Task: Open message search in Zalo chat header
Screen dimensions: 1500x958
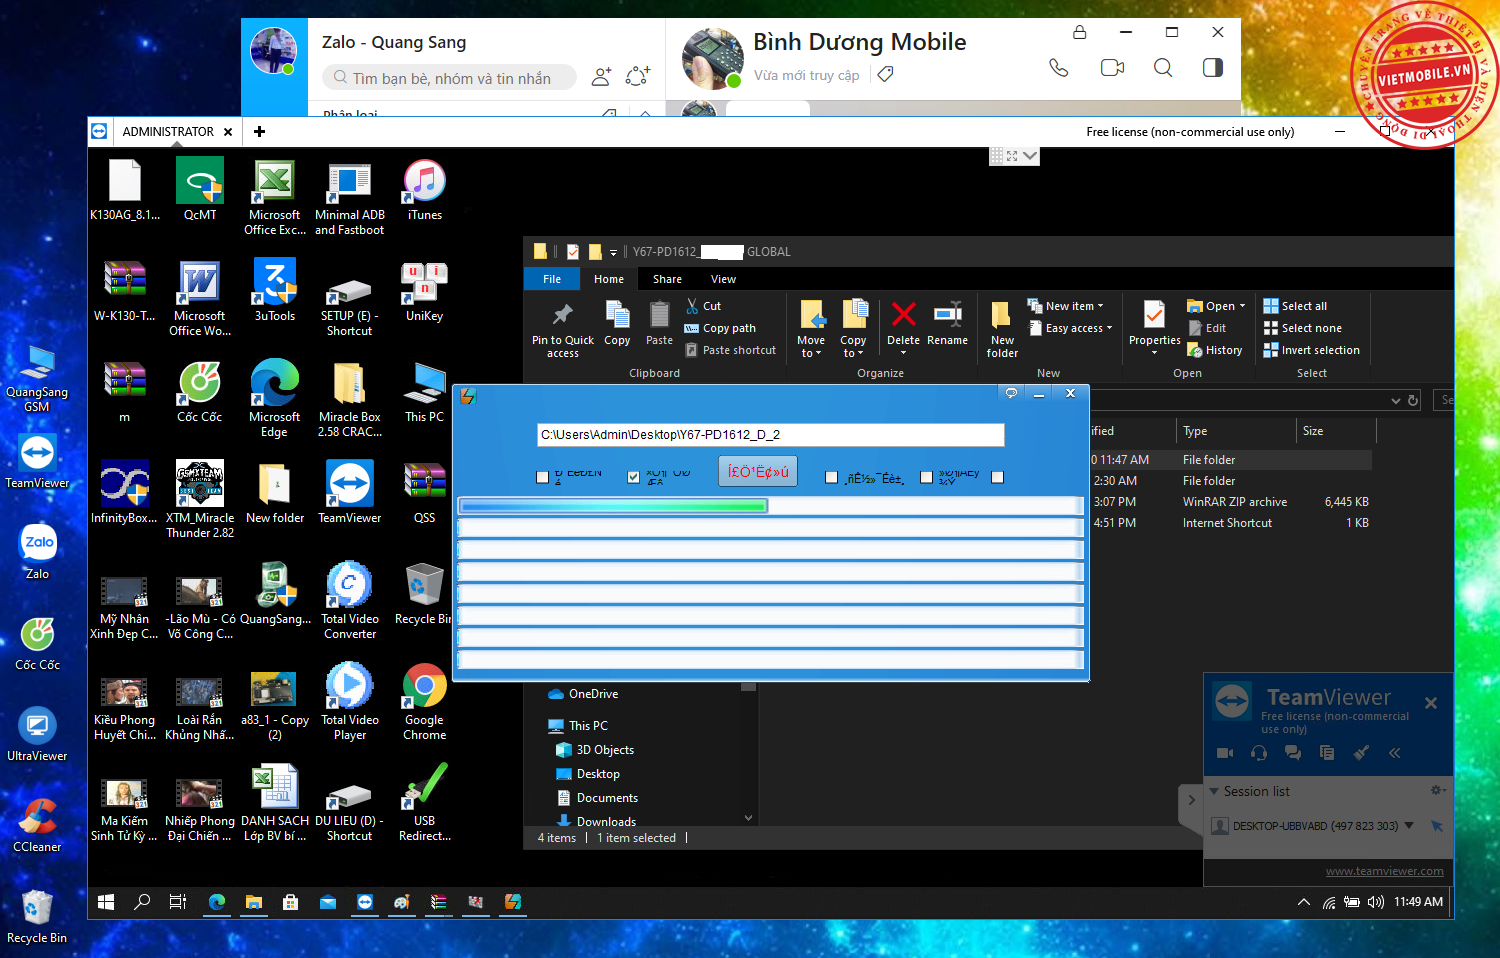Action: pyautogui.click(x=1163, y=68)
